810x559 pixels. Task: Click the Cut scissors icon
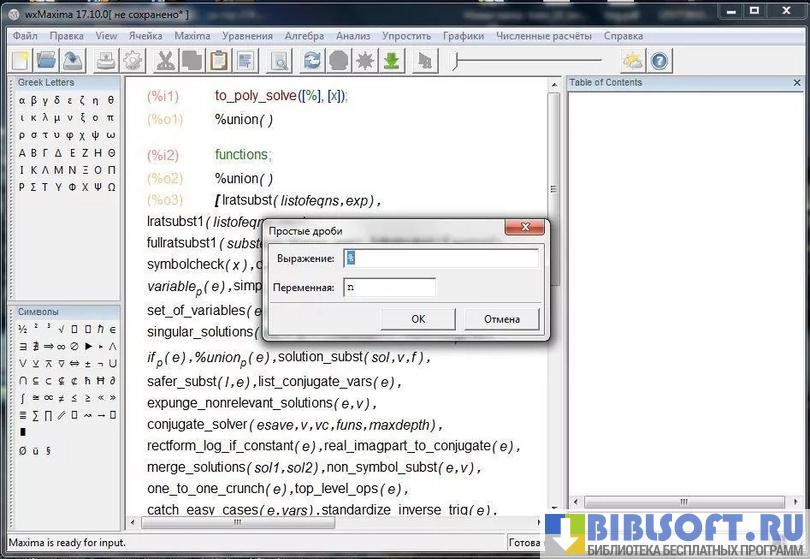coord(166,61)
